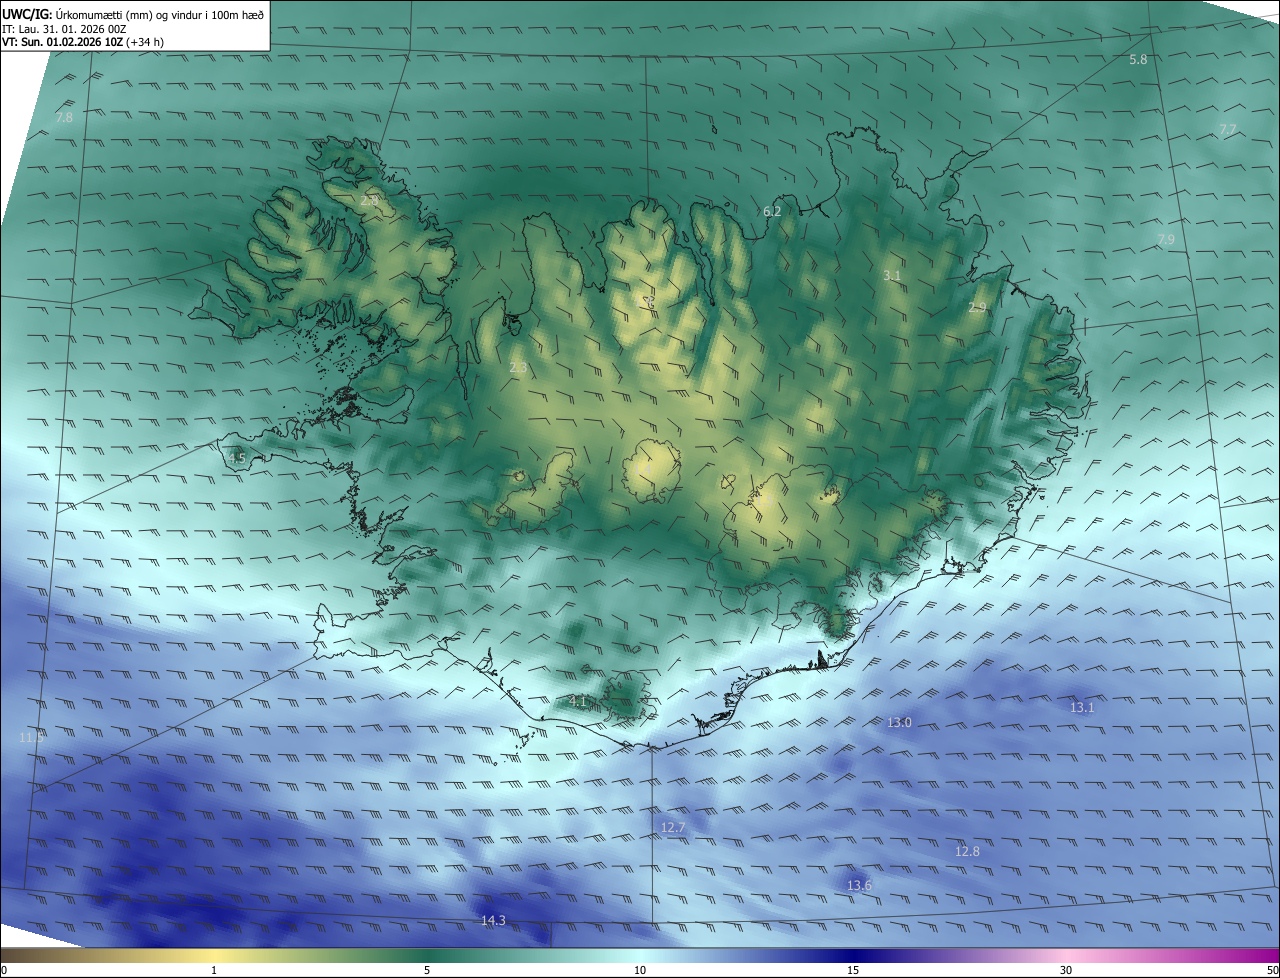
Task: Click the 5.8 value label
Action: (1138, 60)
